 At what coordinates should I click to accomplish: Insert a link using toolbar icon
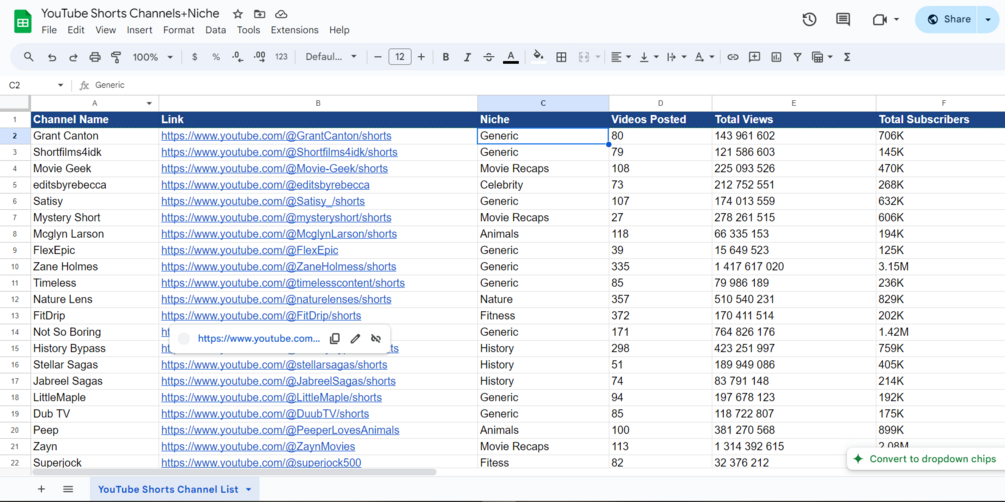pos(733,57)
